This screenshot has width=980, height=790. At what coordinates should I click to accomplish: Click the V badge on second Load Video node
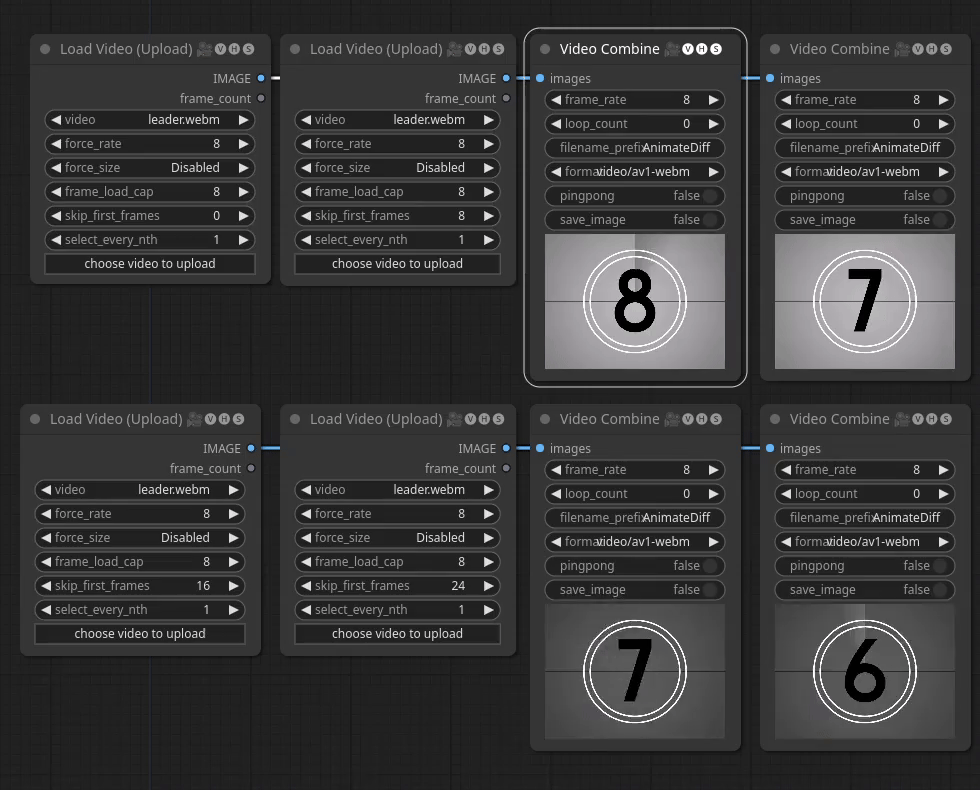click(x=468, y=48)
